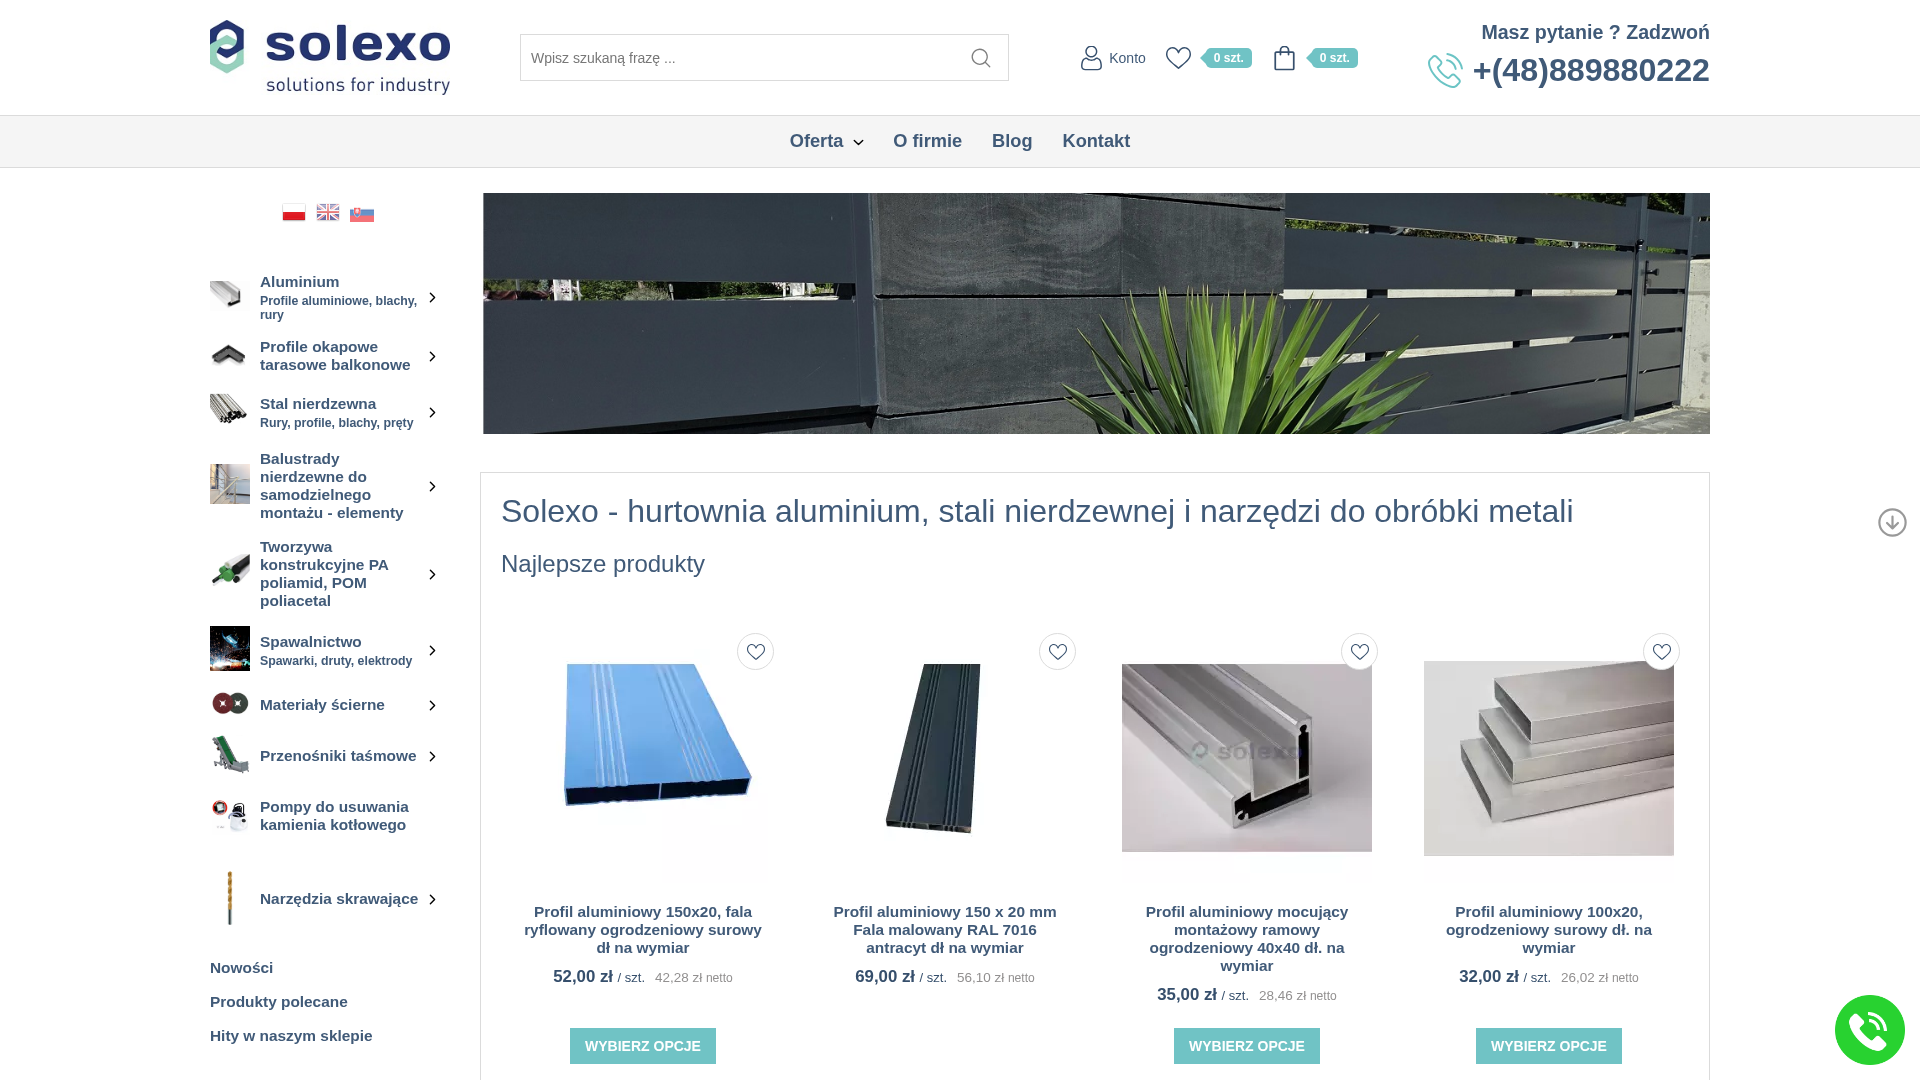Favorite the Fala malowany RAL 7016 product
This screenshot has width=1920, height=1080.
pos(1057,652)
